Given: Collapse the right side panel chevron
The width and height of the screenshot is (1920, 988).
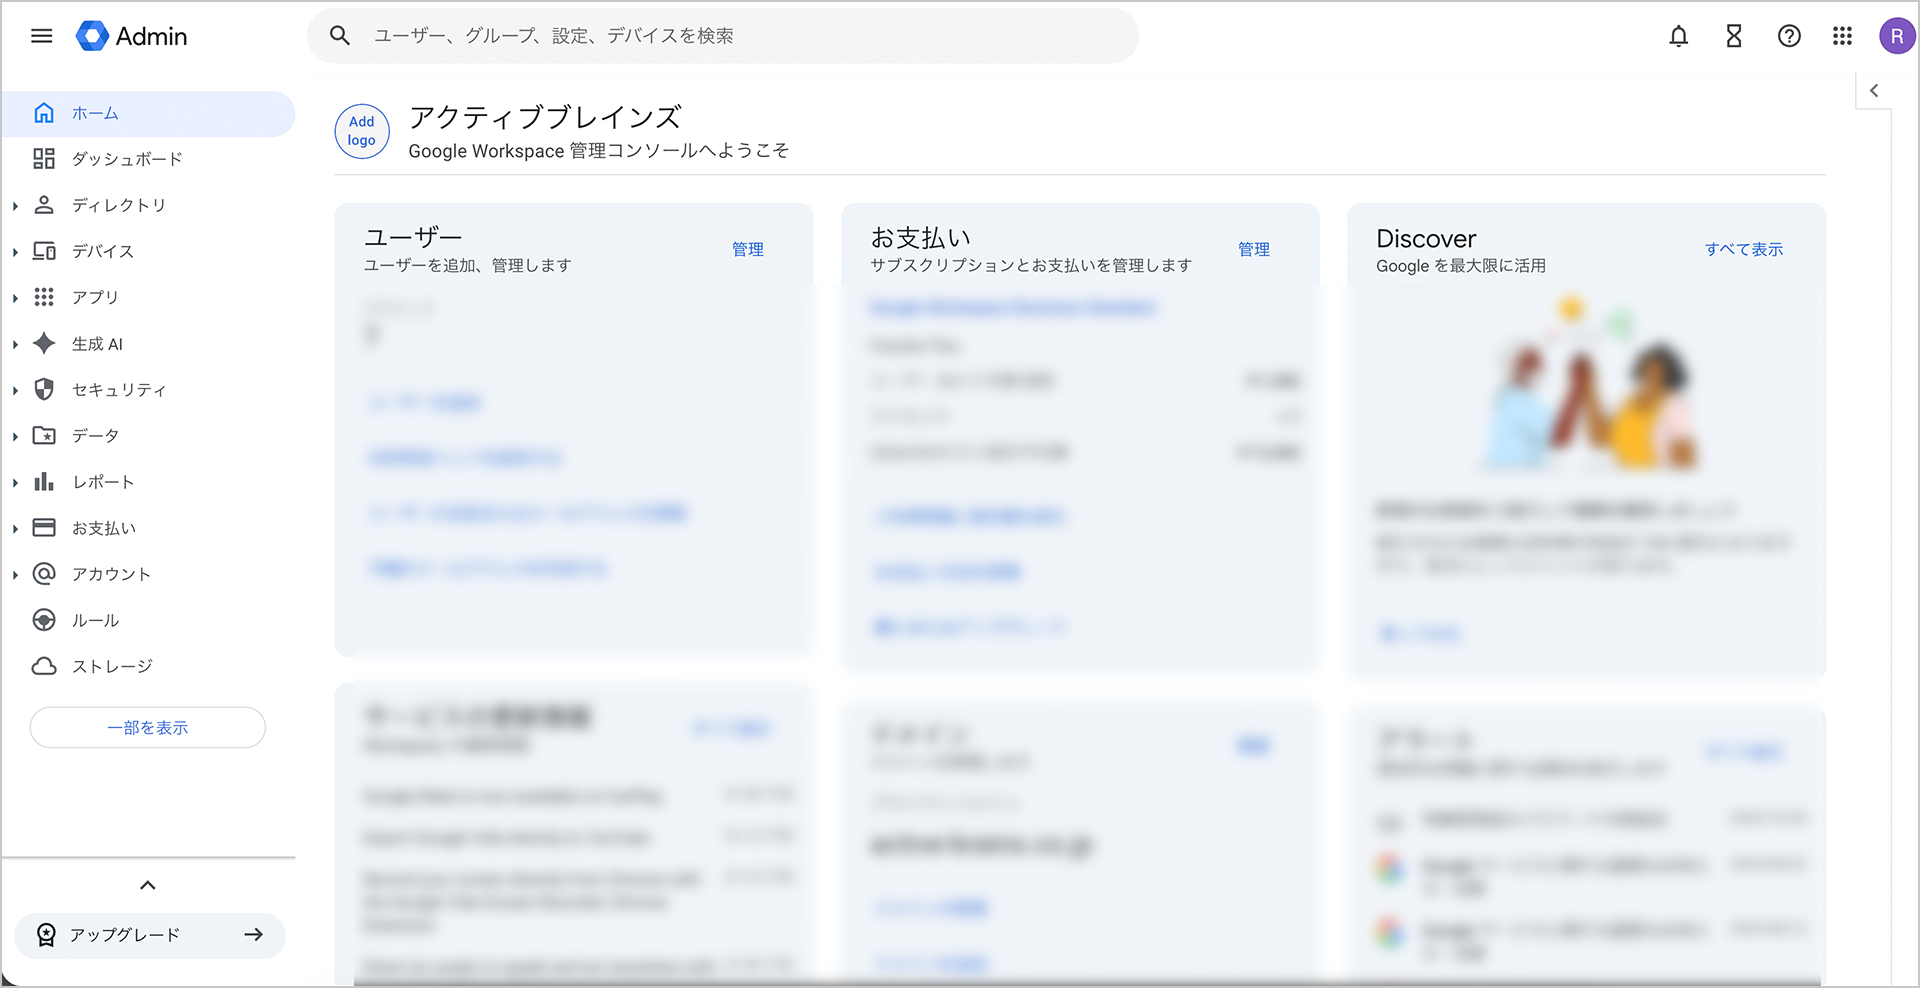Looking at the screenshot, I should (x=1874, y=91).
